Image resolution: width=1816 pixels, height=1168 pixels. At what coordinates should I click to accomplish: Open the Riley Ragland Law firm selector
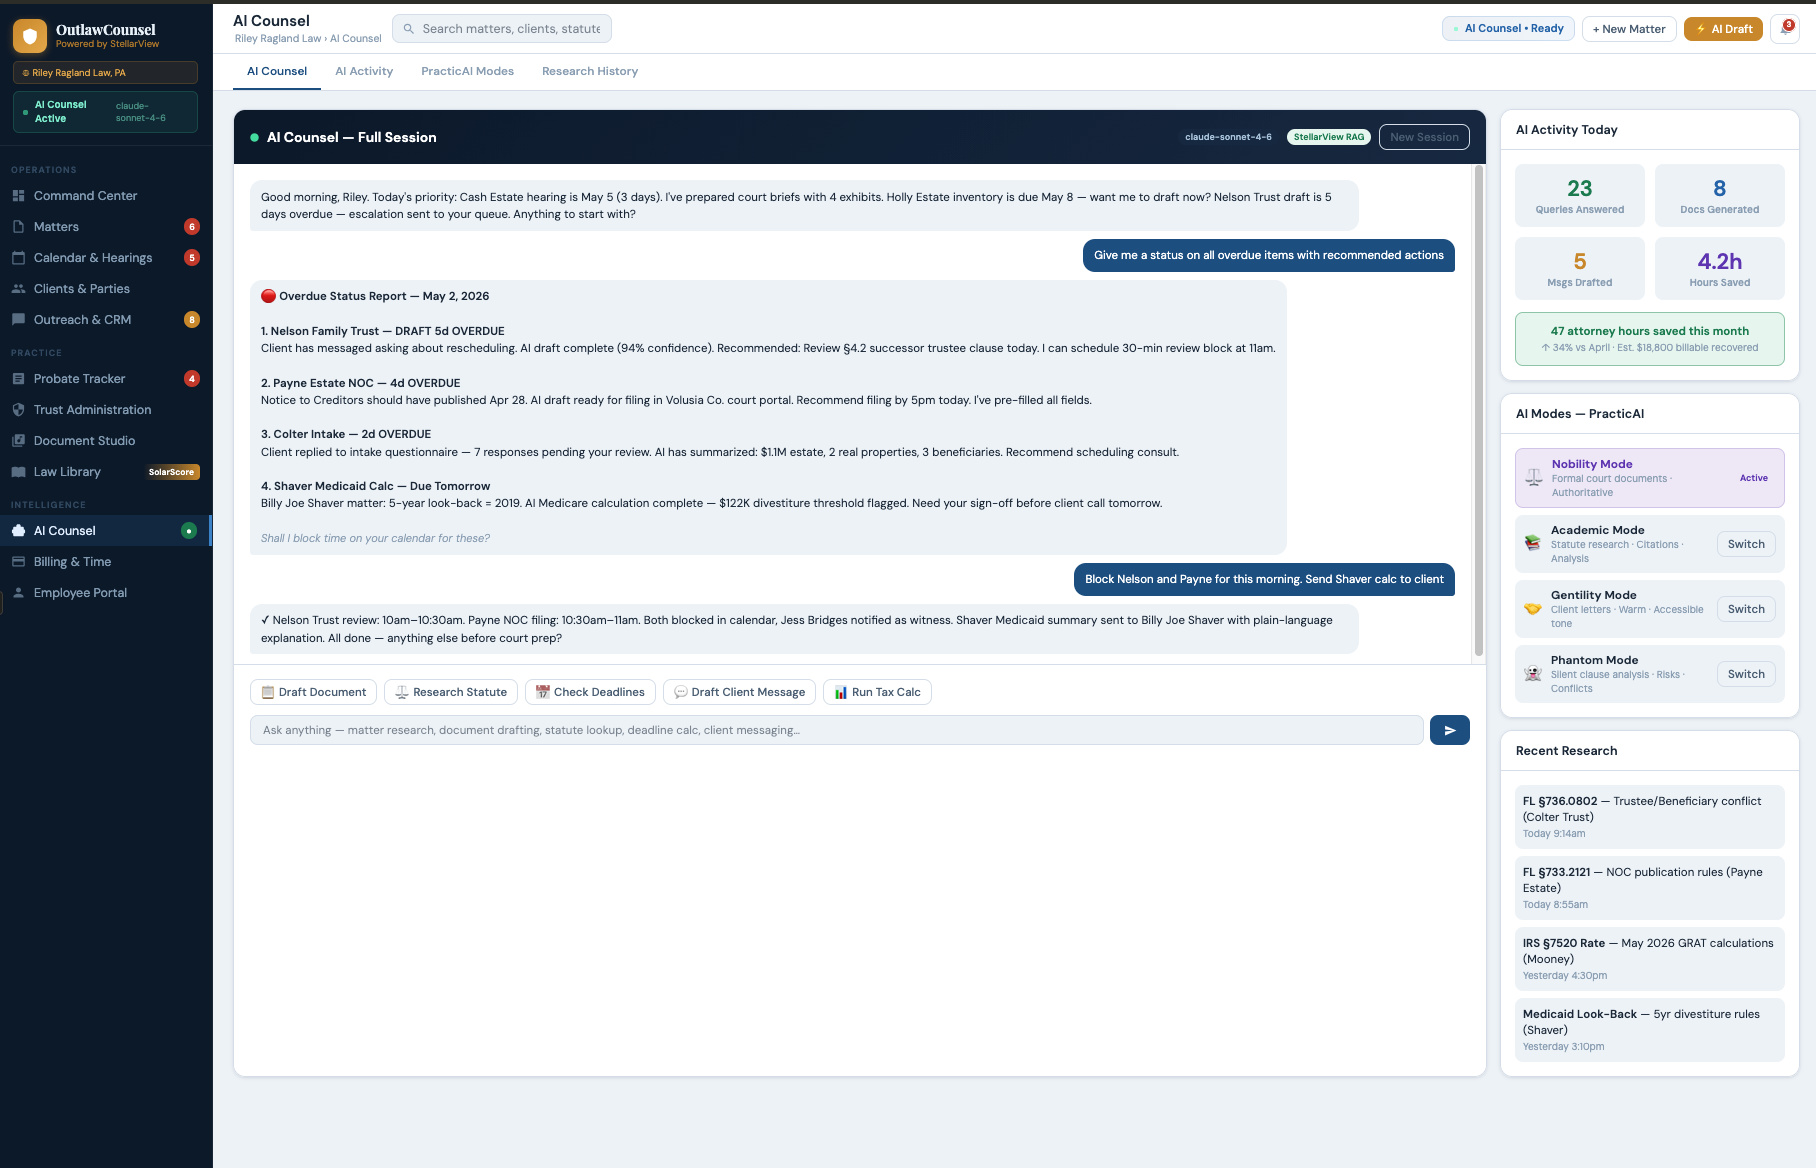click(x=105, y=73)
